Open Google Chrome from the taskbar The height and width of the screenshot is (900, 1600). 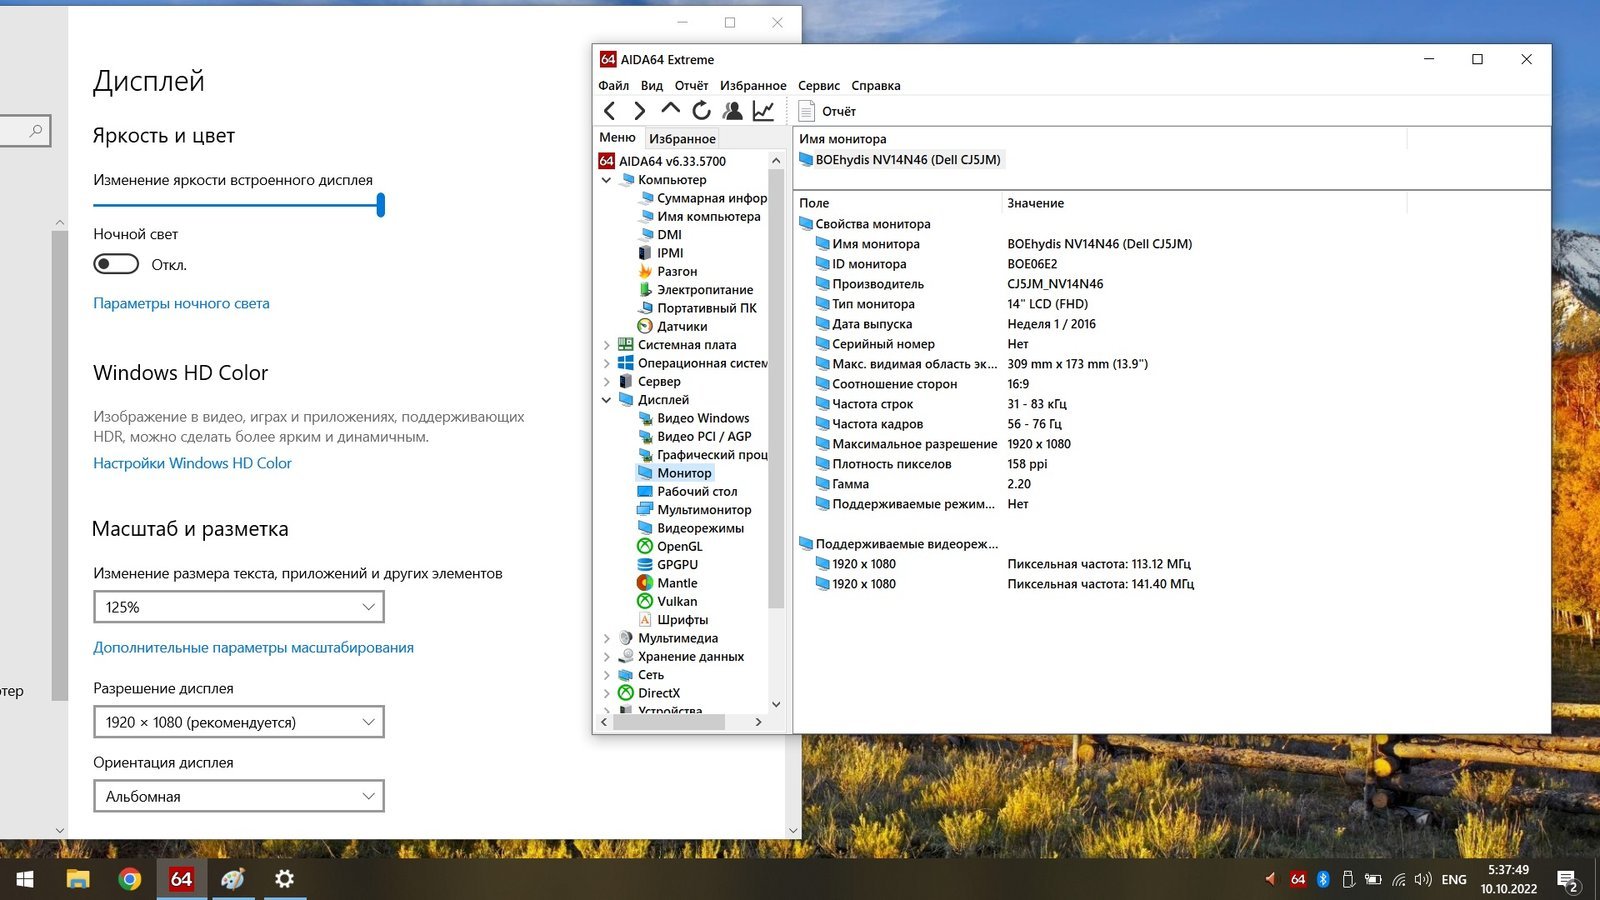(x=129, y=879)
